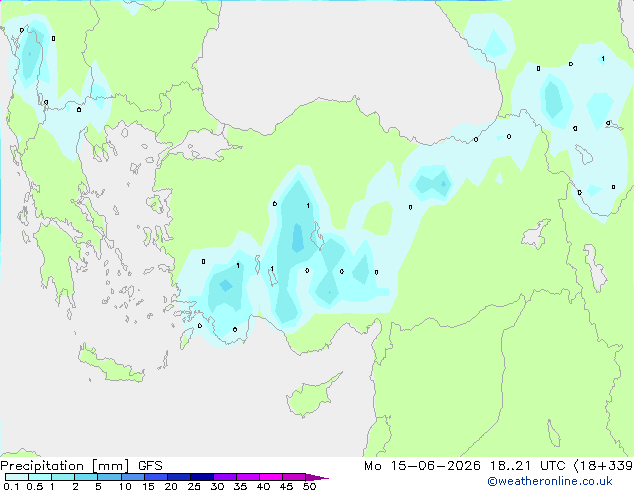Screen dimensions: 634x490
Task: Click the island of Crete on map
Action: 110,366
